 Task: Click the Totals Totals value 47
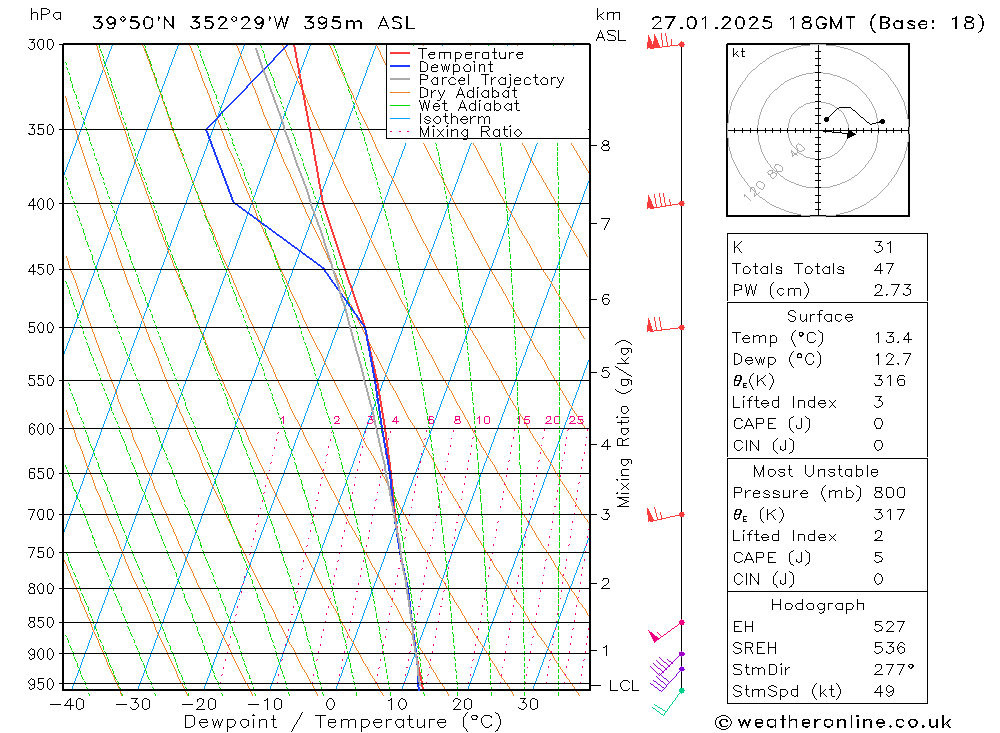(x=884, y=269)
